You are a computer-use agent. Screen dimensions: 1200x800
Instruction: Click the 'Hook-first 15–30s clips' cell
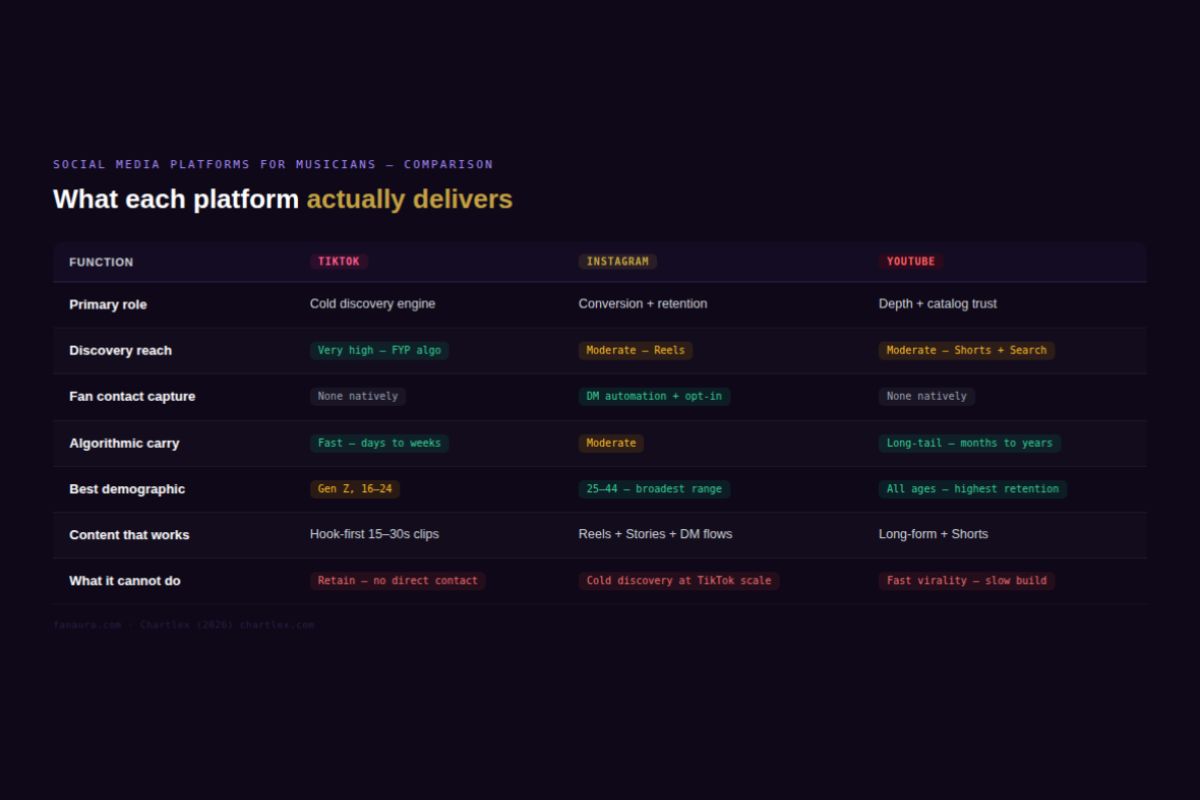[x=374, y=534]
